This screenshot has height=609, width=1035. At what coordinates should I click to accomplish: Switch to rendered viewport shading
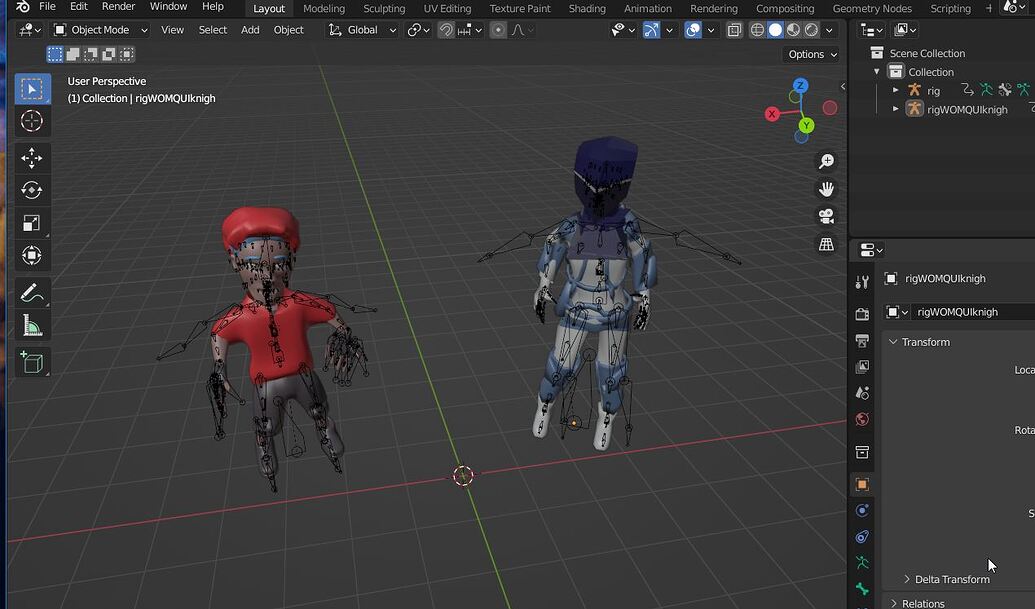pos(811,30)
